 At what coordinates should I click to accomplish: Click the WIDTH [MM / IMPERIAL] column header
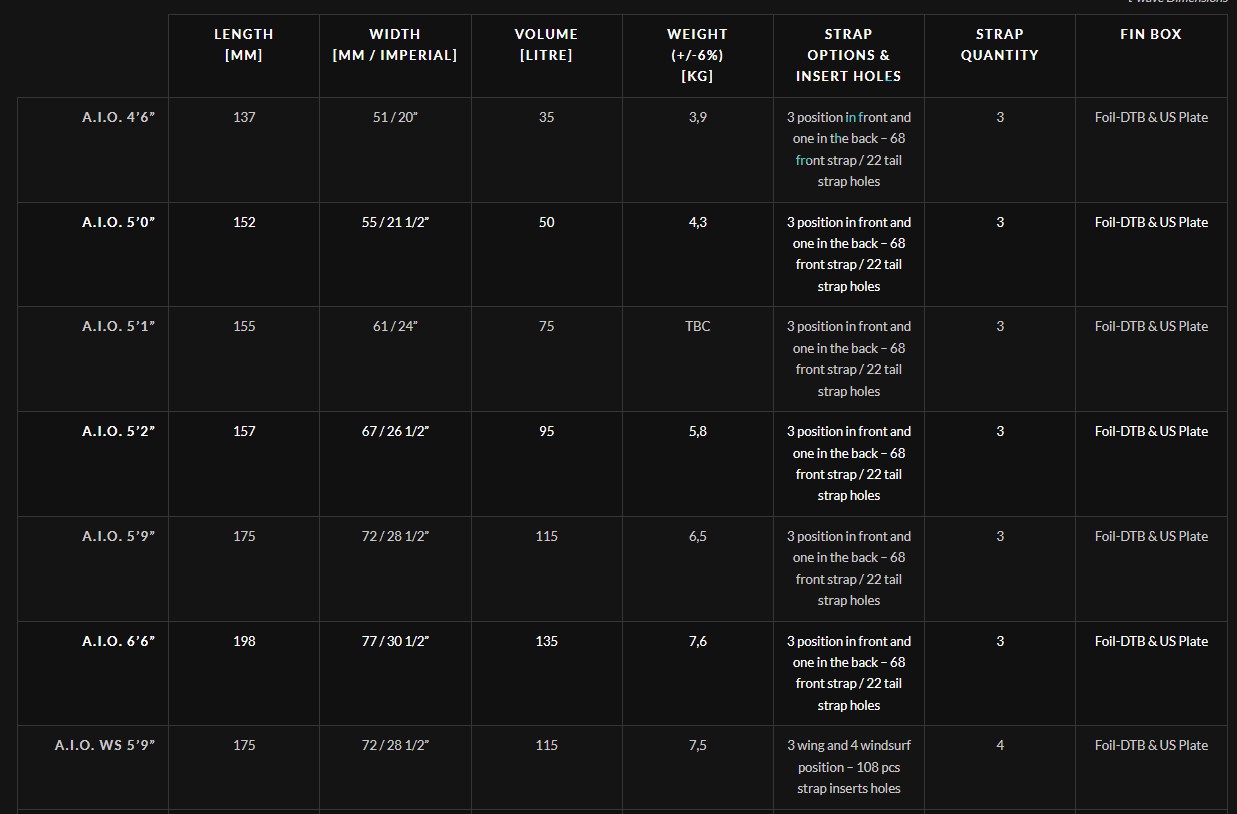click(x=395, y=44)
